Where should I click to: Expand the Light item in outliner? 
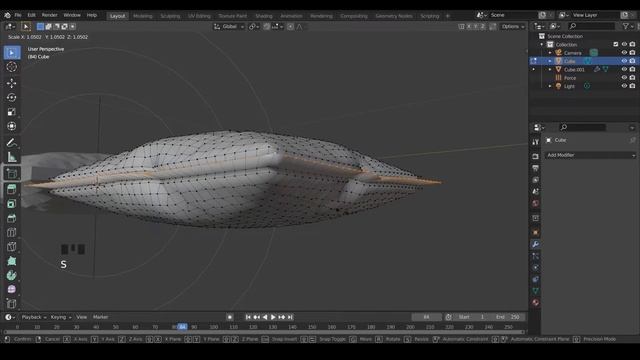click(x=550, y=86)
